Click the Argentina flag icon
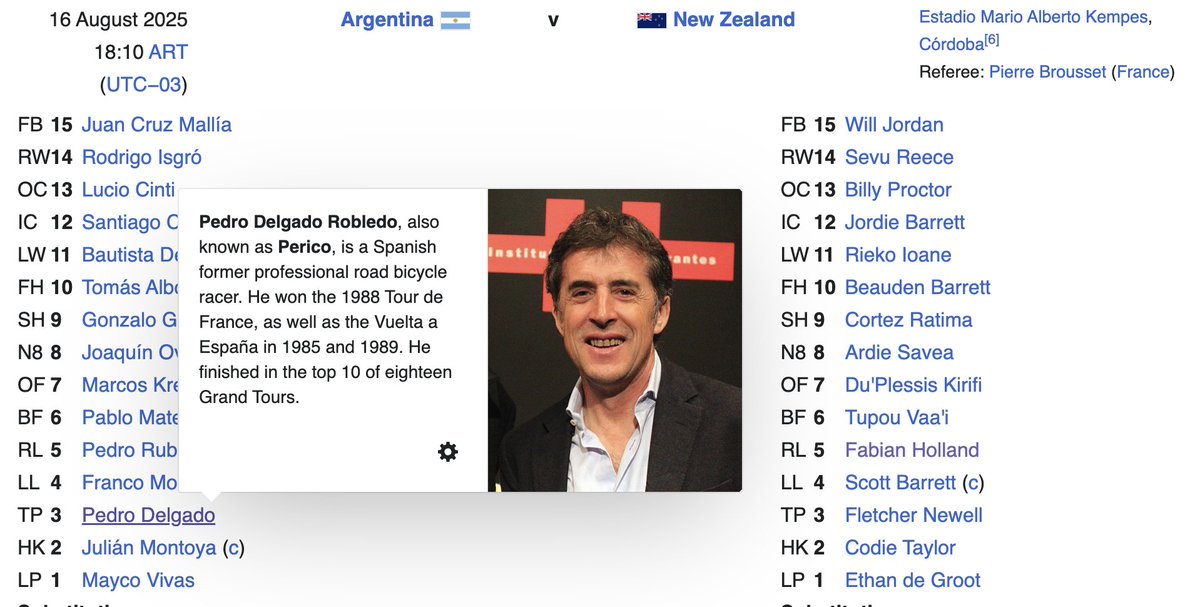The width and height of the screenshot is (1200, 607). click(x=455, y=20)
